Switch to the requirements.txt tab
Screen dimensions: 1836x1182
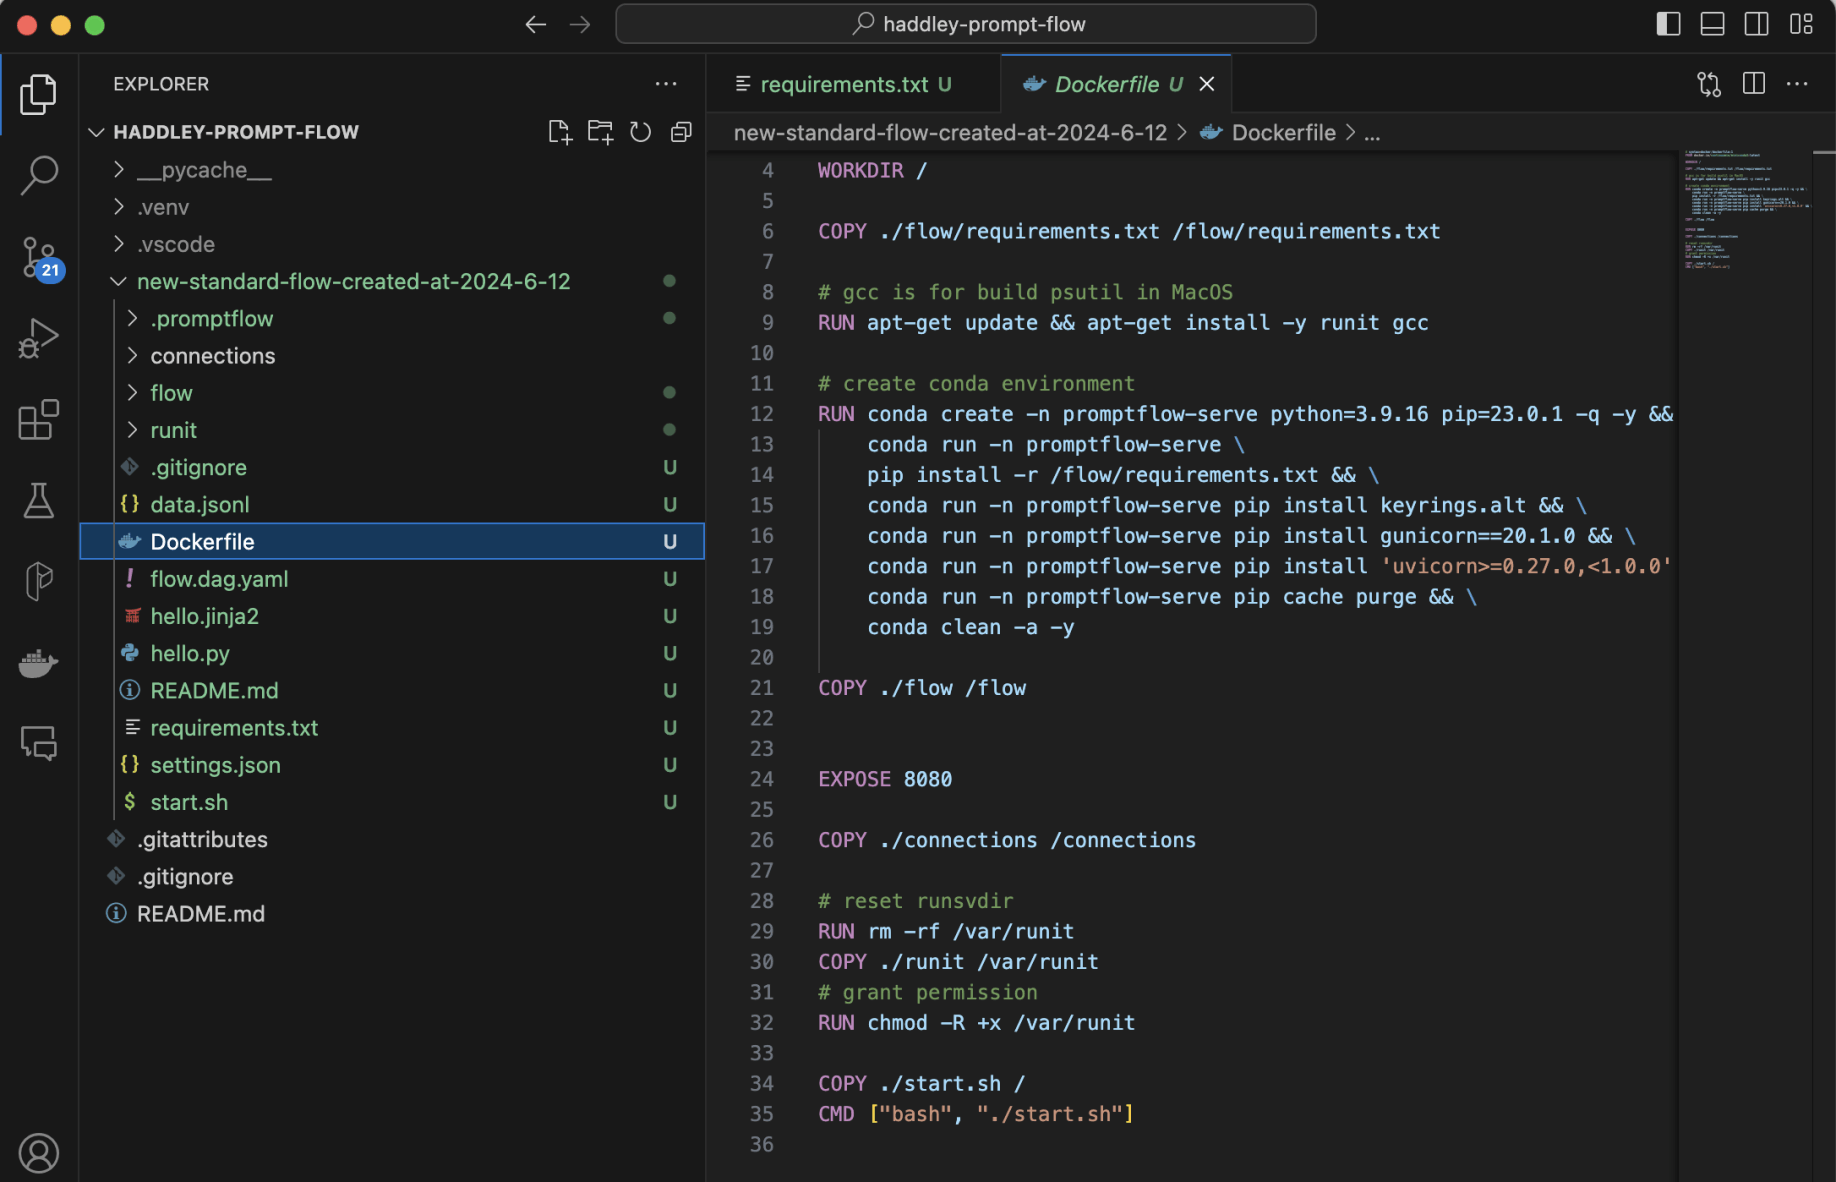click(844, 85)
